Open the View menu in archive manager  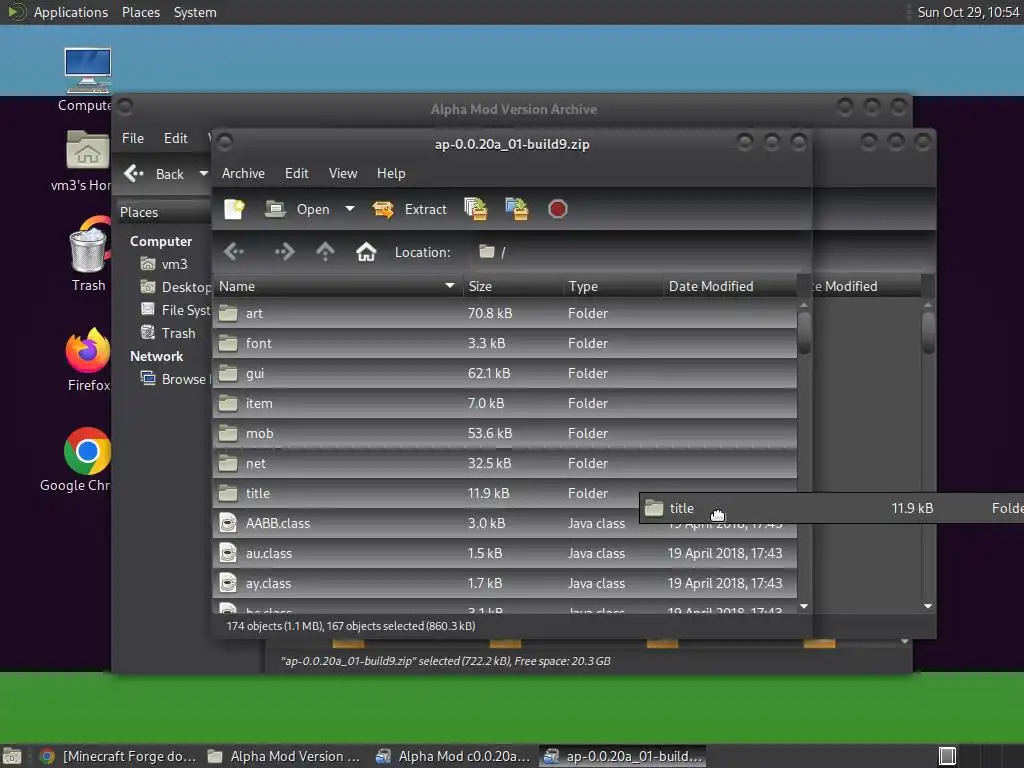click(x=343, y=173)
